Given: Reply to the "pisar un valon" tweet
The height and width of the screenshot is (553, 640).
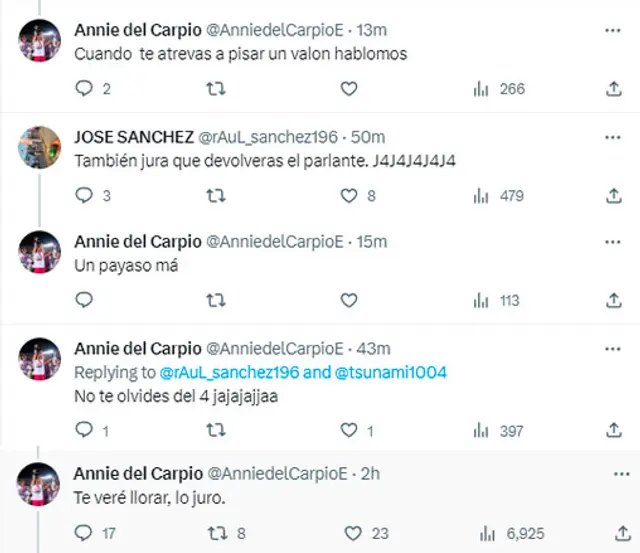Looking at the screenshot, I should (85, 89).
